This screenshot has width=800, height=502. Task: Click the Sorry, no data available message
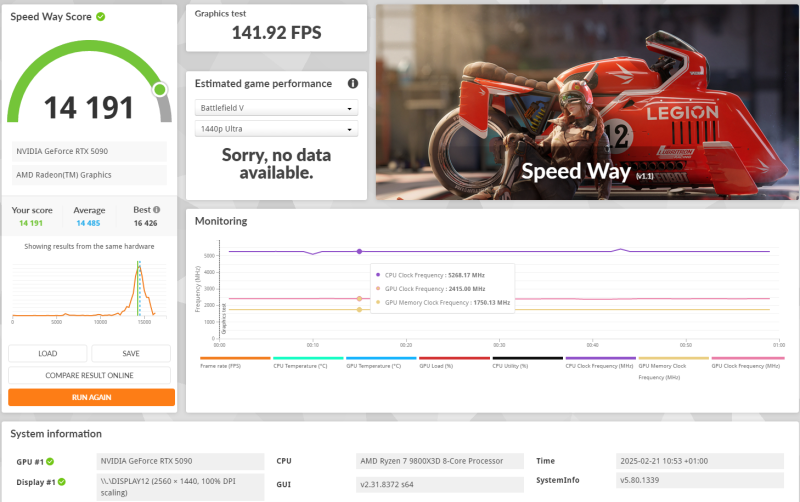click(276, 164)
